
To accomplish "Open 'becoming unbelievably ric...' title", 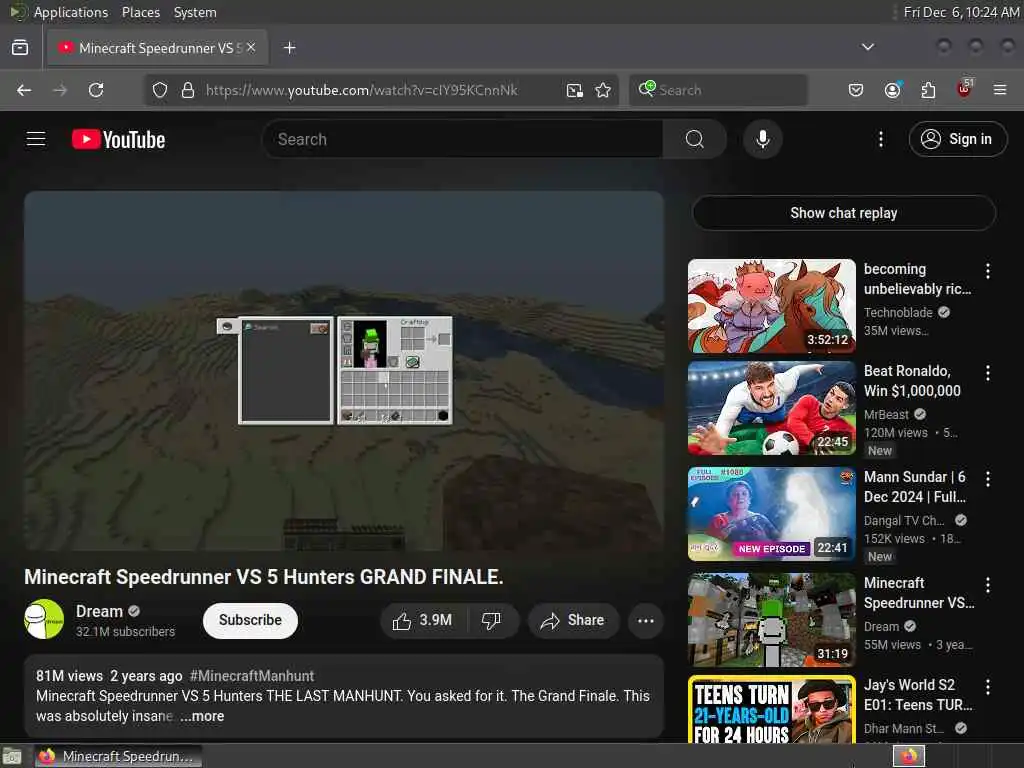I will point(918,279).
